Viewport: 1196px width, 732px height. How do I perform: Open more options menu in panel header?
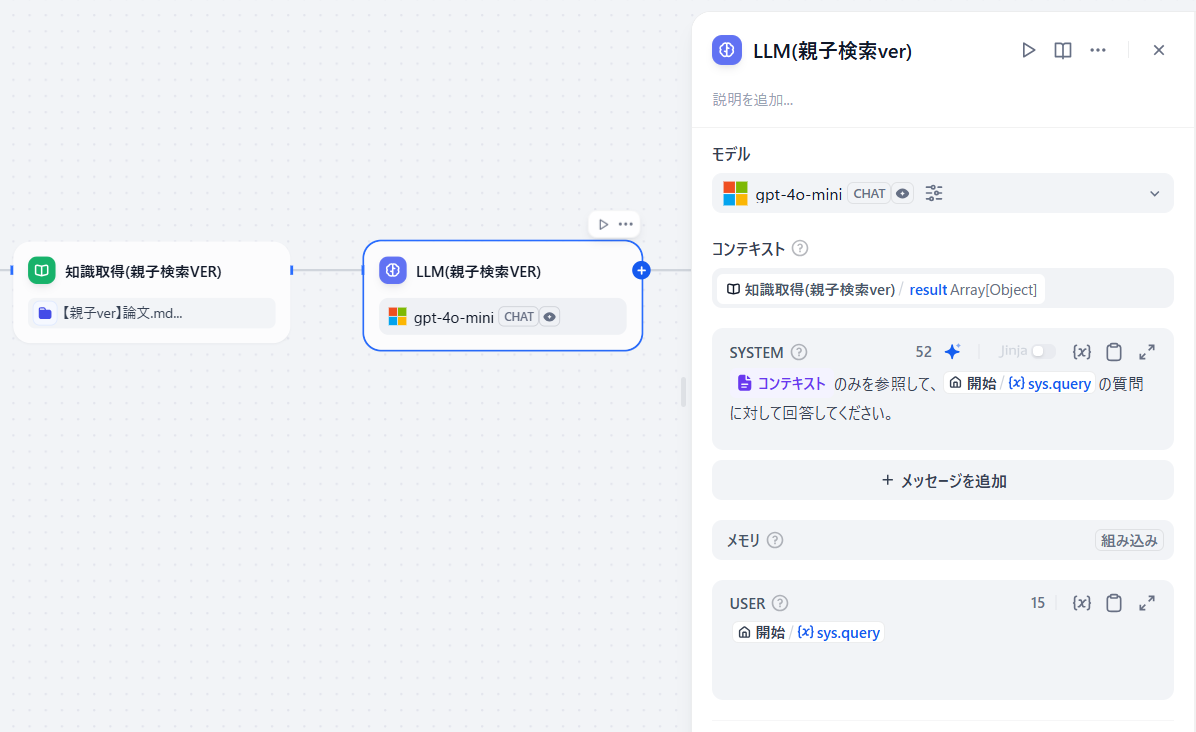click(1098, 50)
